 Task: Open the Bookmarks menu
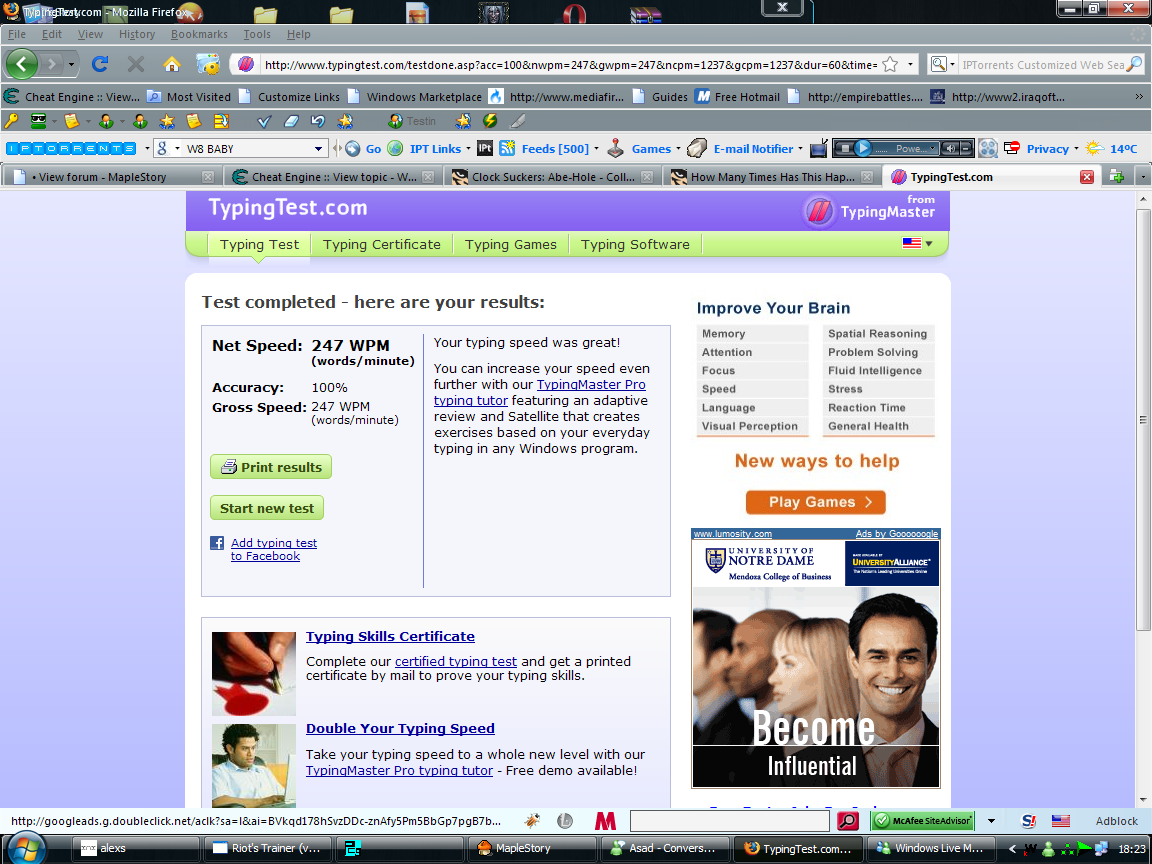pyautogui.click(x=199, y=34)
